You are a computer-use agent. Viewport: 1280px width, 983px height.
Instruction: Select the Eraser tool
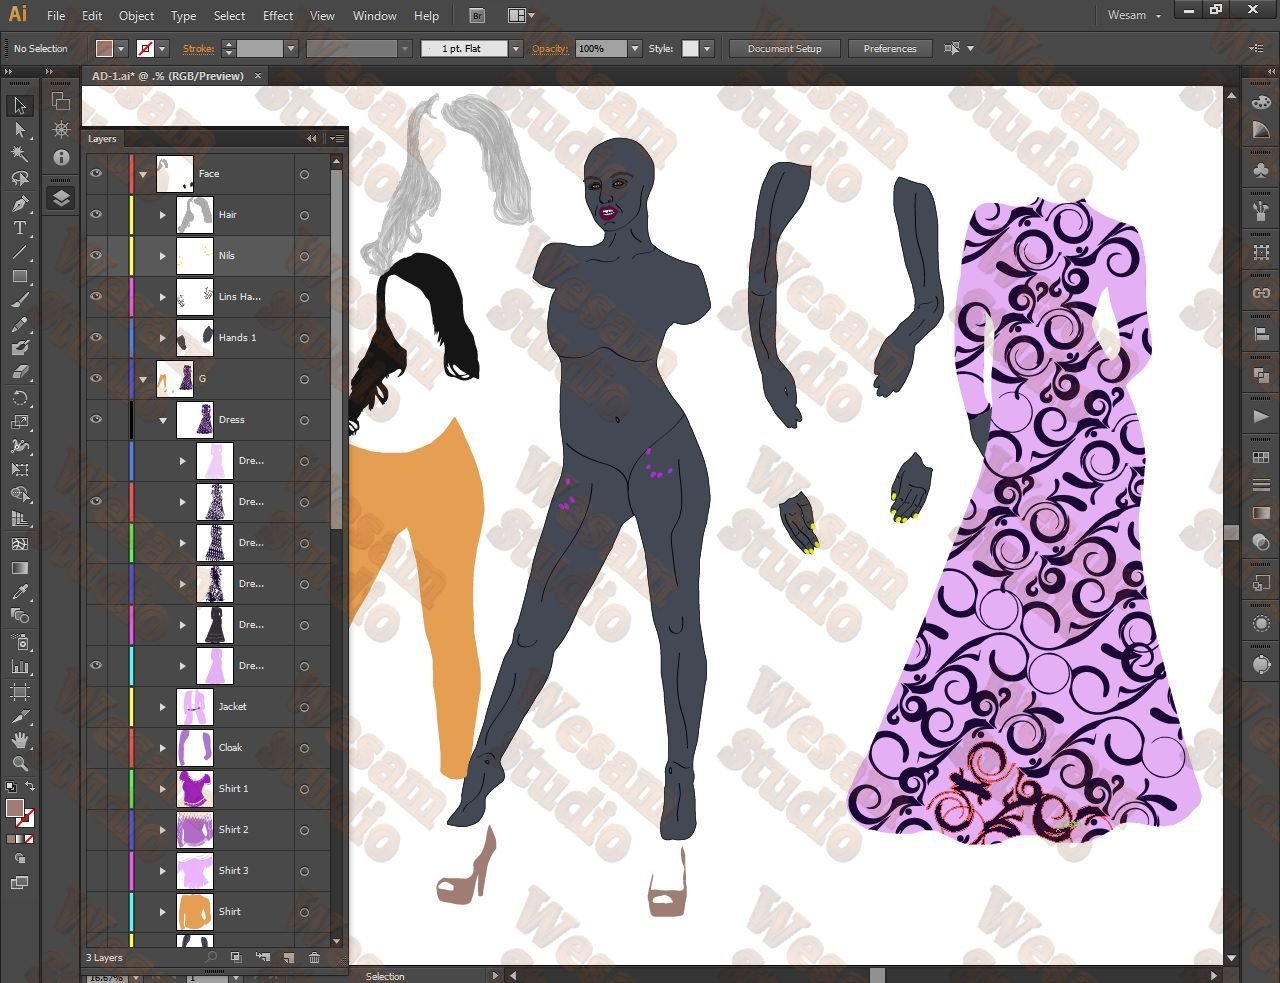click(19, 372)
